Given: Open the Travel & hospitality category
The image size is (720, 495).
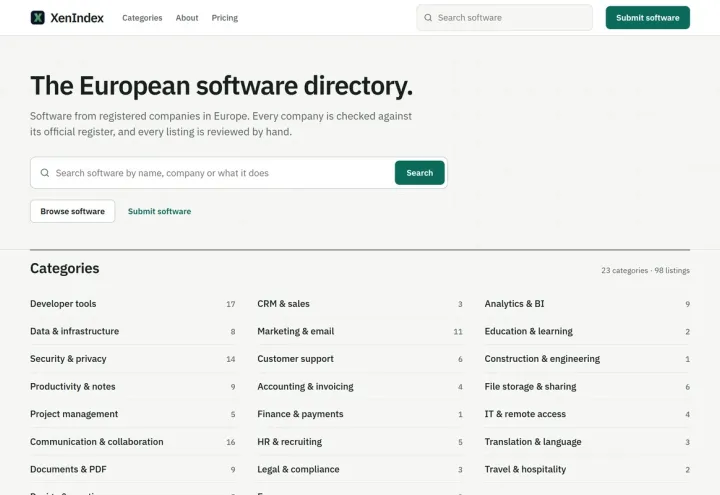Looking at the screenshot, I should (x=587, y=469).
